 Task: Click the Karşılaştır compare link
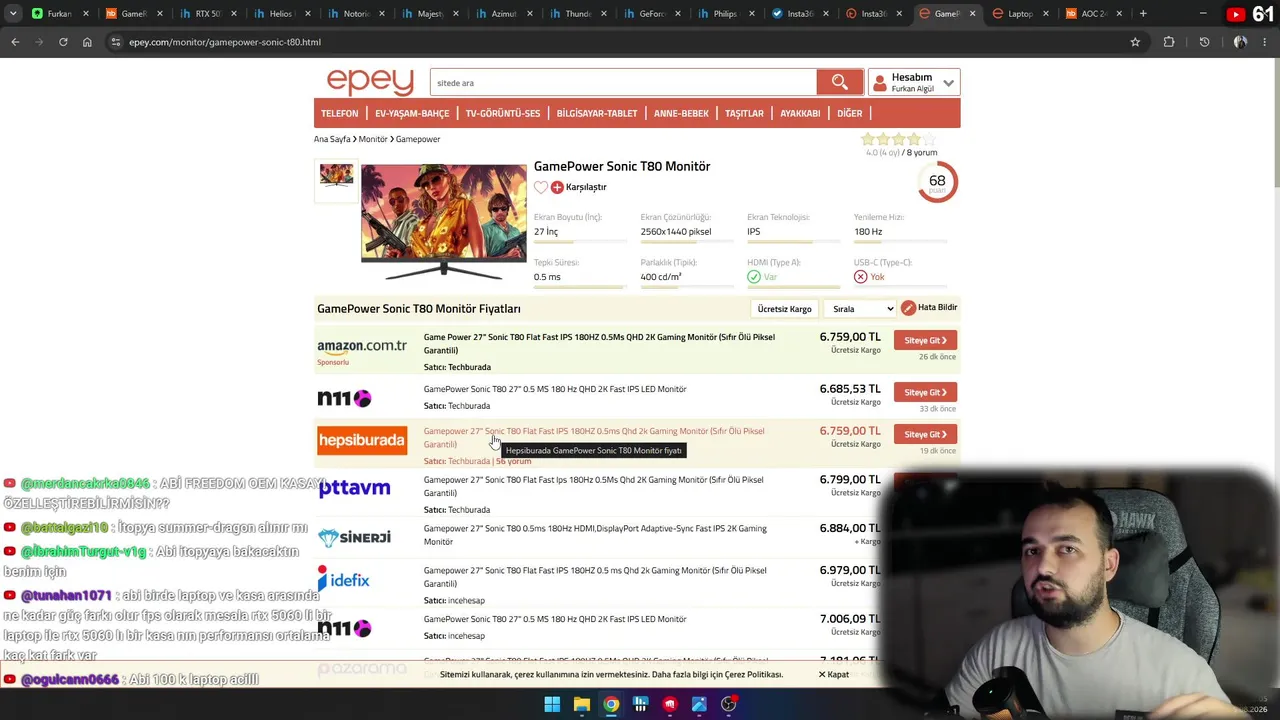coord(586,187)
